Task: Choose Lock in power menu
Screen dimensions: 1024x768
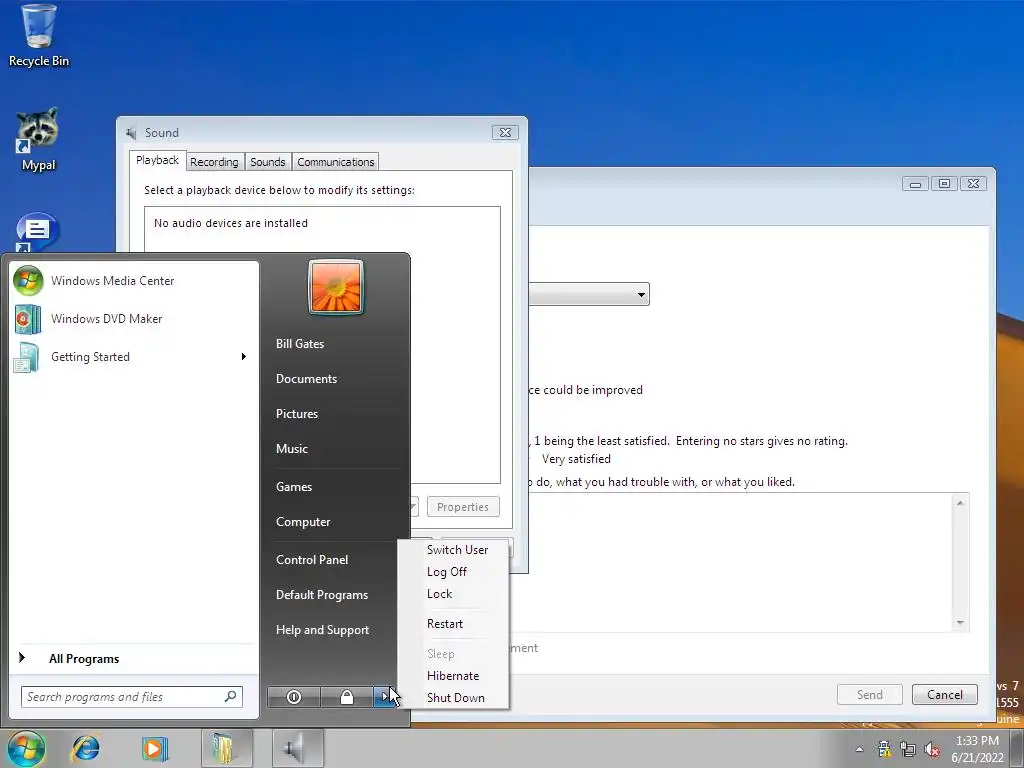Action: coord(440,594)
